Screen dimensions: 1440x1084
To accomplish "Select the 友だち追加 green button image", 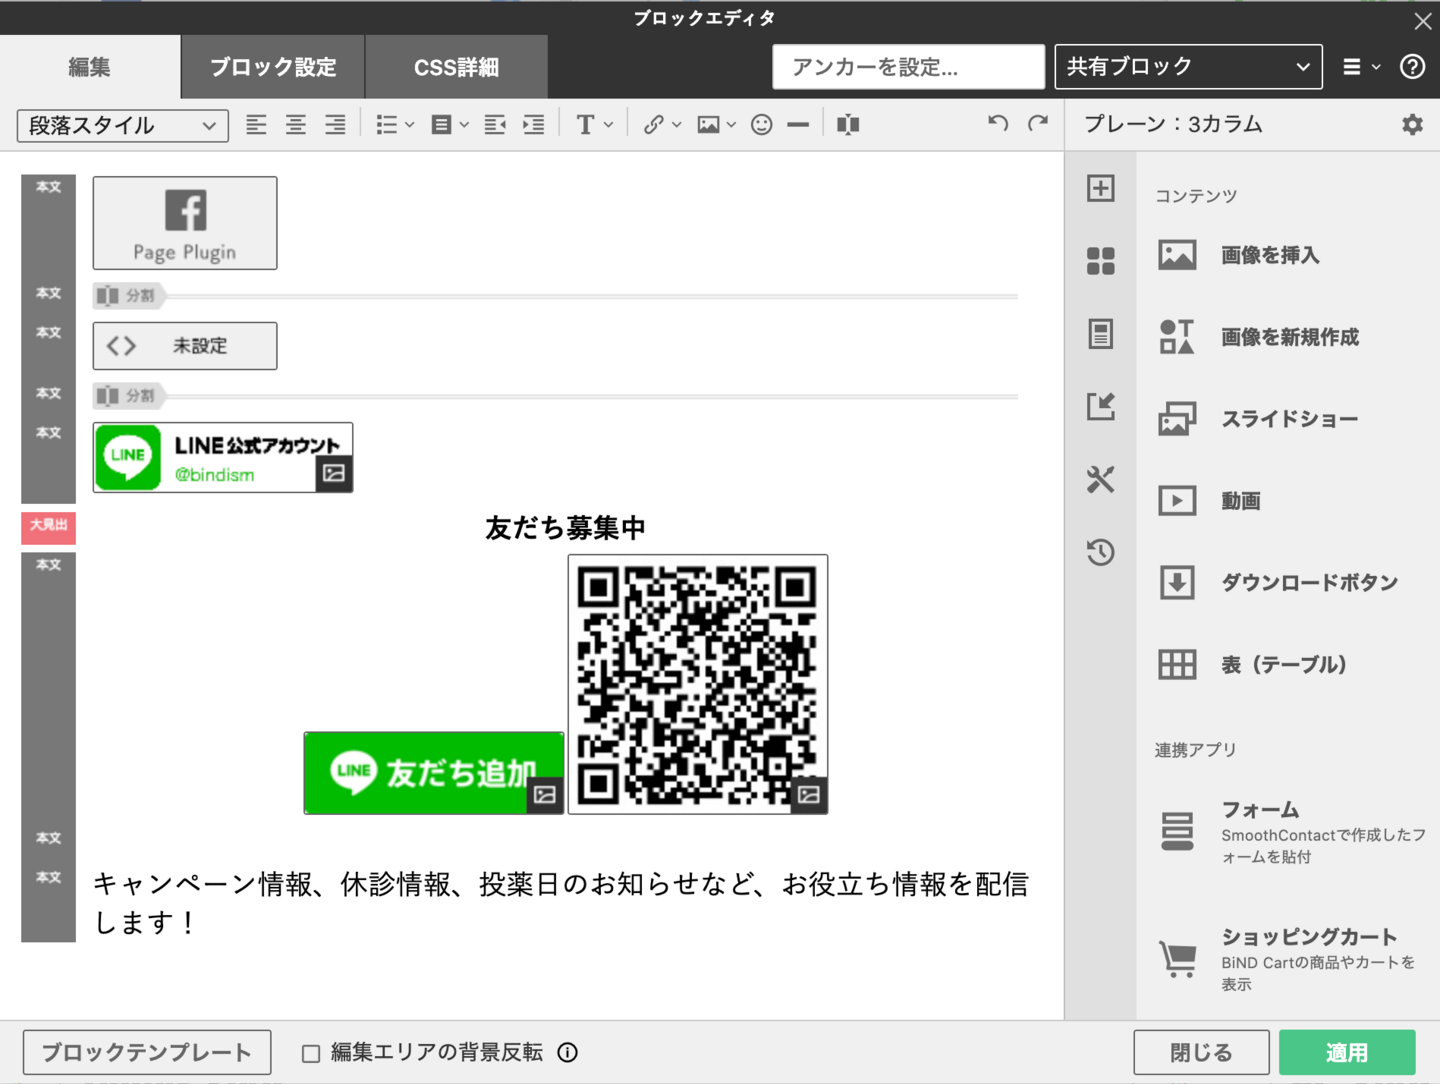I will [434, 773].
